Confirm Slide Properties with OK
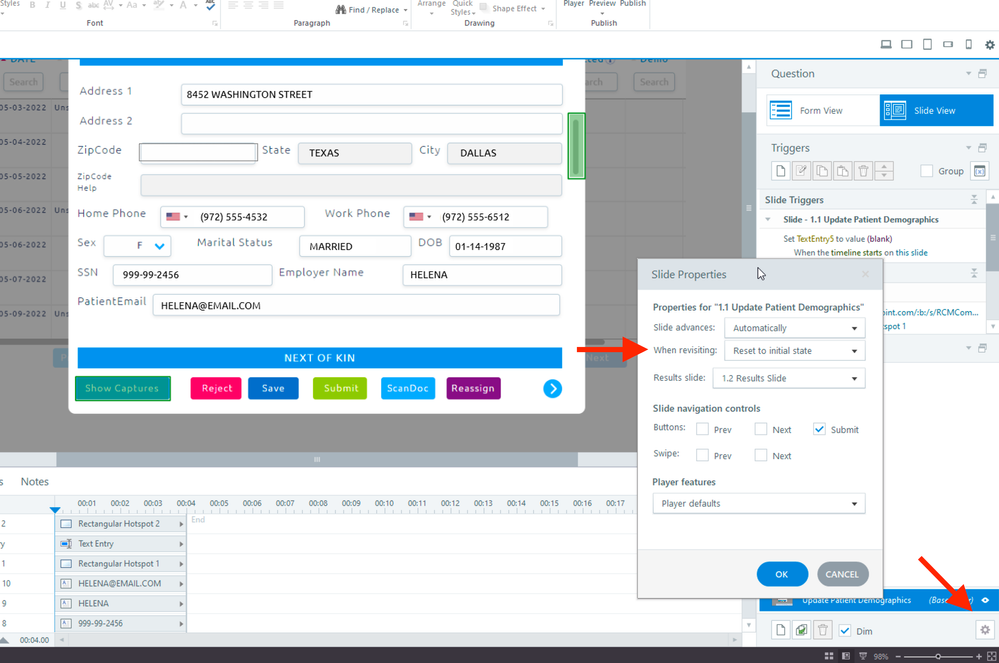999x663 pixels. coord(782,574)
